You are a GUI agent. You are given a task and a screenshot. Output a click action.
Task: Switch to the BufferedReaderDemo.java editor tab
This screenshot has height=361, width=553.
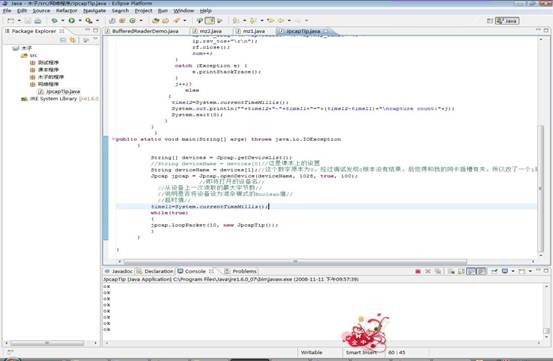[145, 31]
